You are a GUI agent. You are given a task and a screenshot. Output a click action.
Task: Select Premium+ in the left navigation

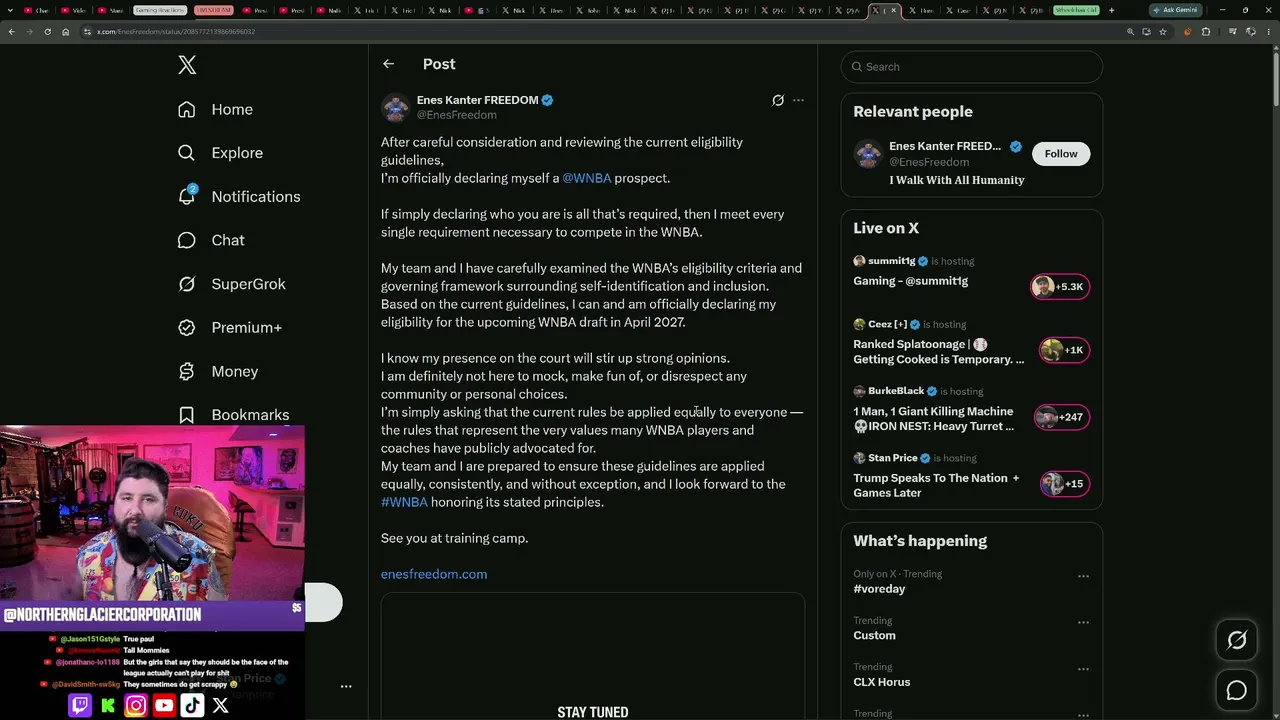tap(230, 328)
